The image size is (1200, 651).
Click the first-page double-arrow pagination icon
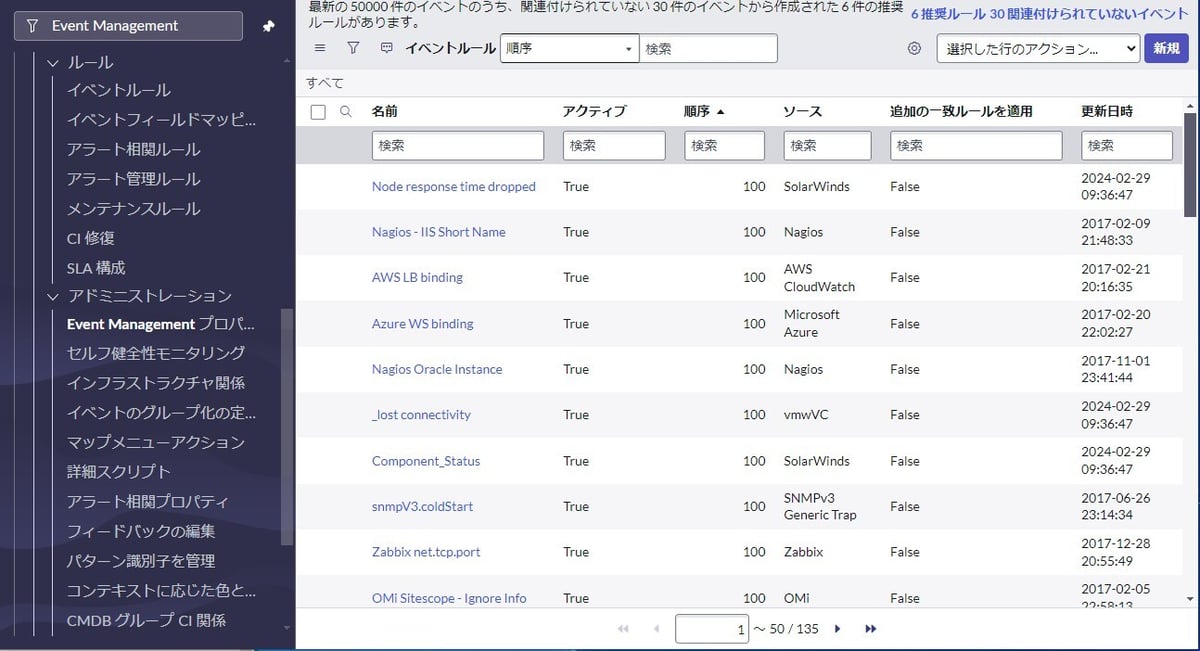pos(623,628)
